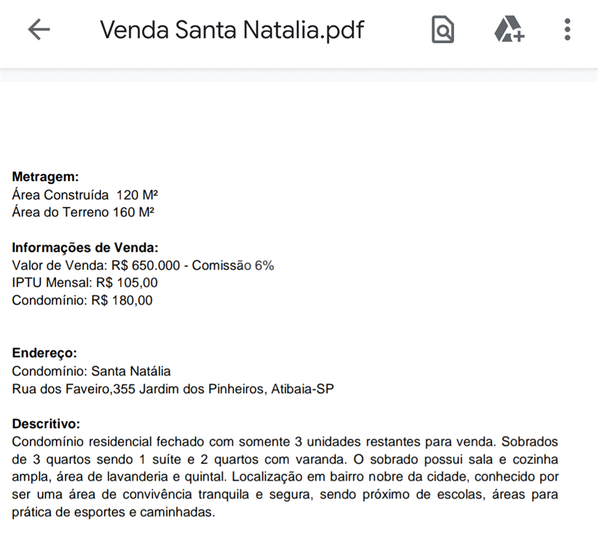Click the Área Construída 120 M² line
Viewport: 598px width, 535px height.
pos(85,195)
